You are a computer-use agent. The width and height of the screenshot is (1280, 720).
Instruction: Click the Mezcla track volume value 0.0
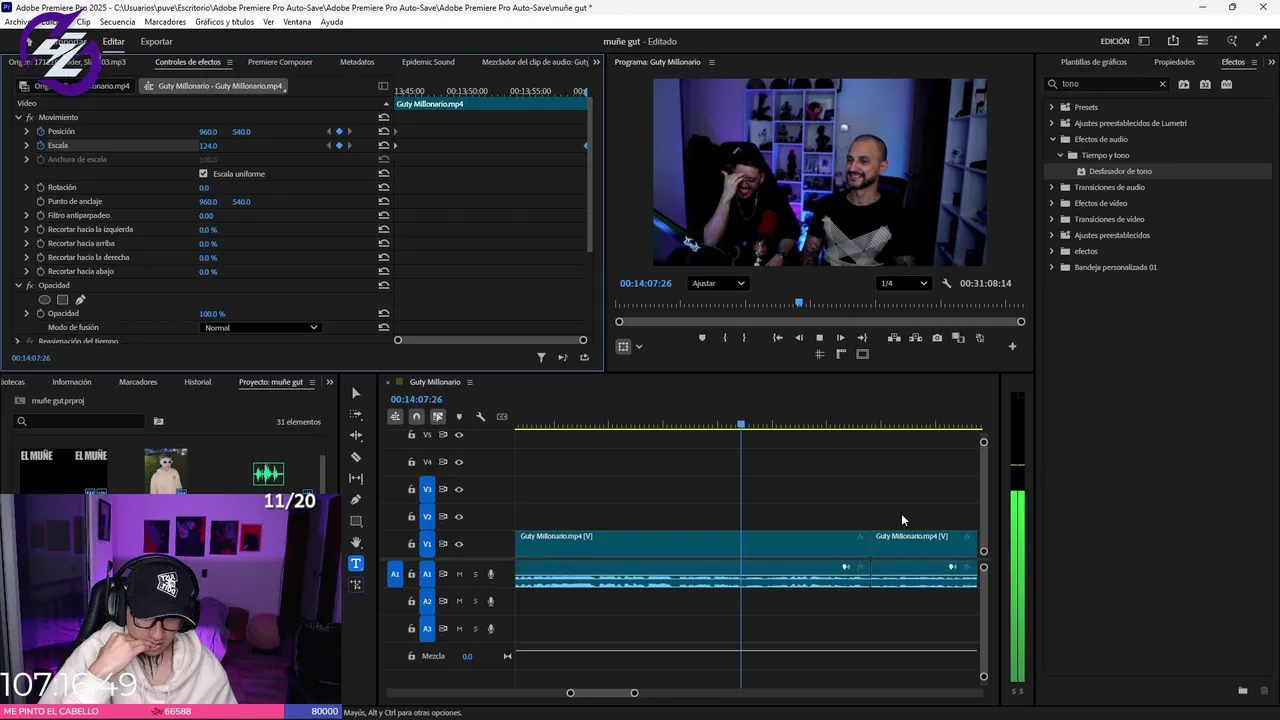pos(467,656)
